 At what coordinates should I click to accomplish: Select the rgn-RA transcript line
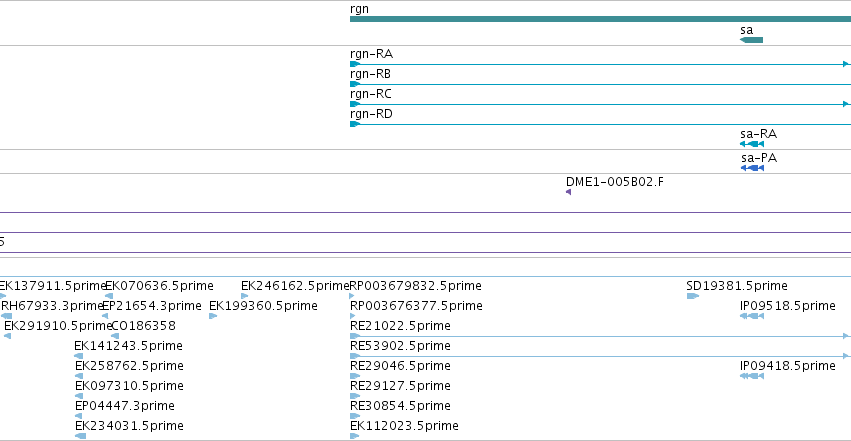pyautogui.click(x=600, y=64)
